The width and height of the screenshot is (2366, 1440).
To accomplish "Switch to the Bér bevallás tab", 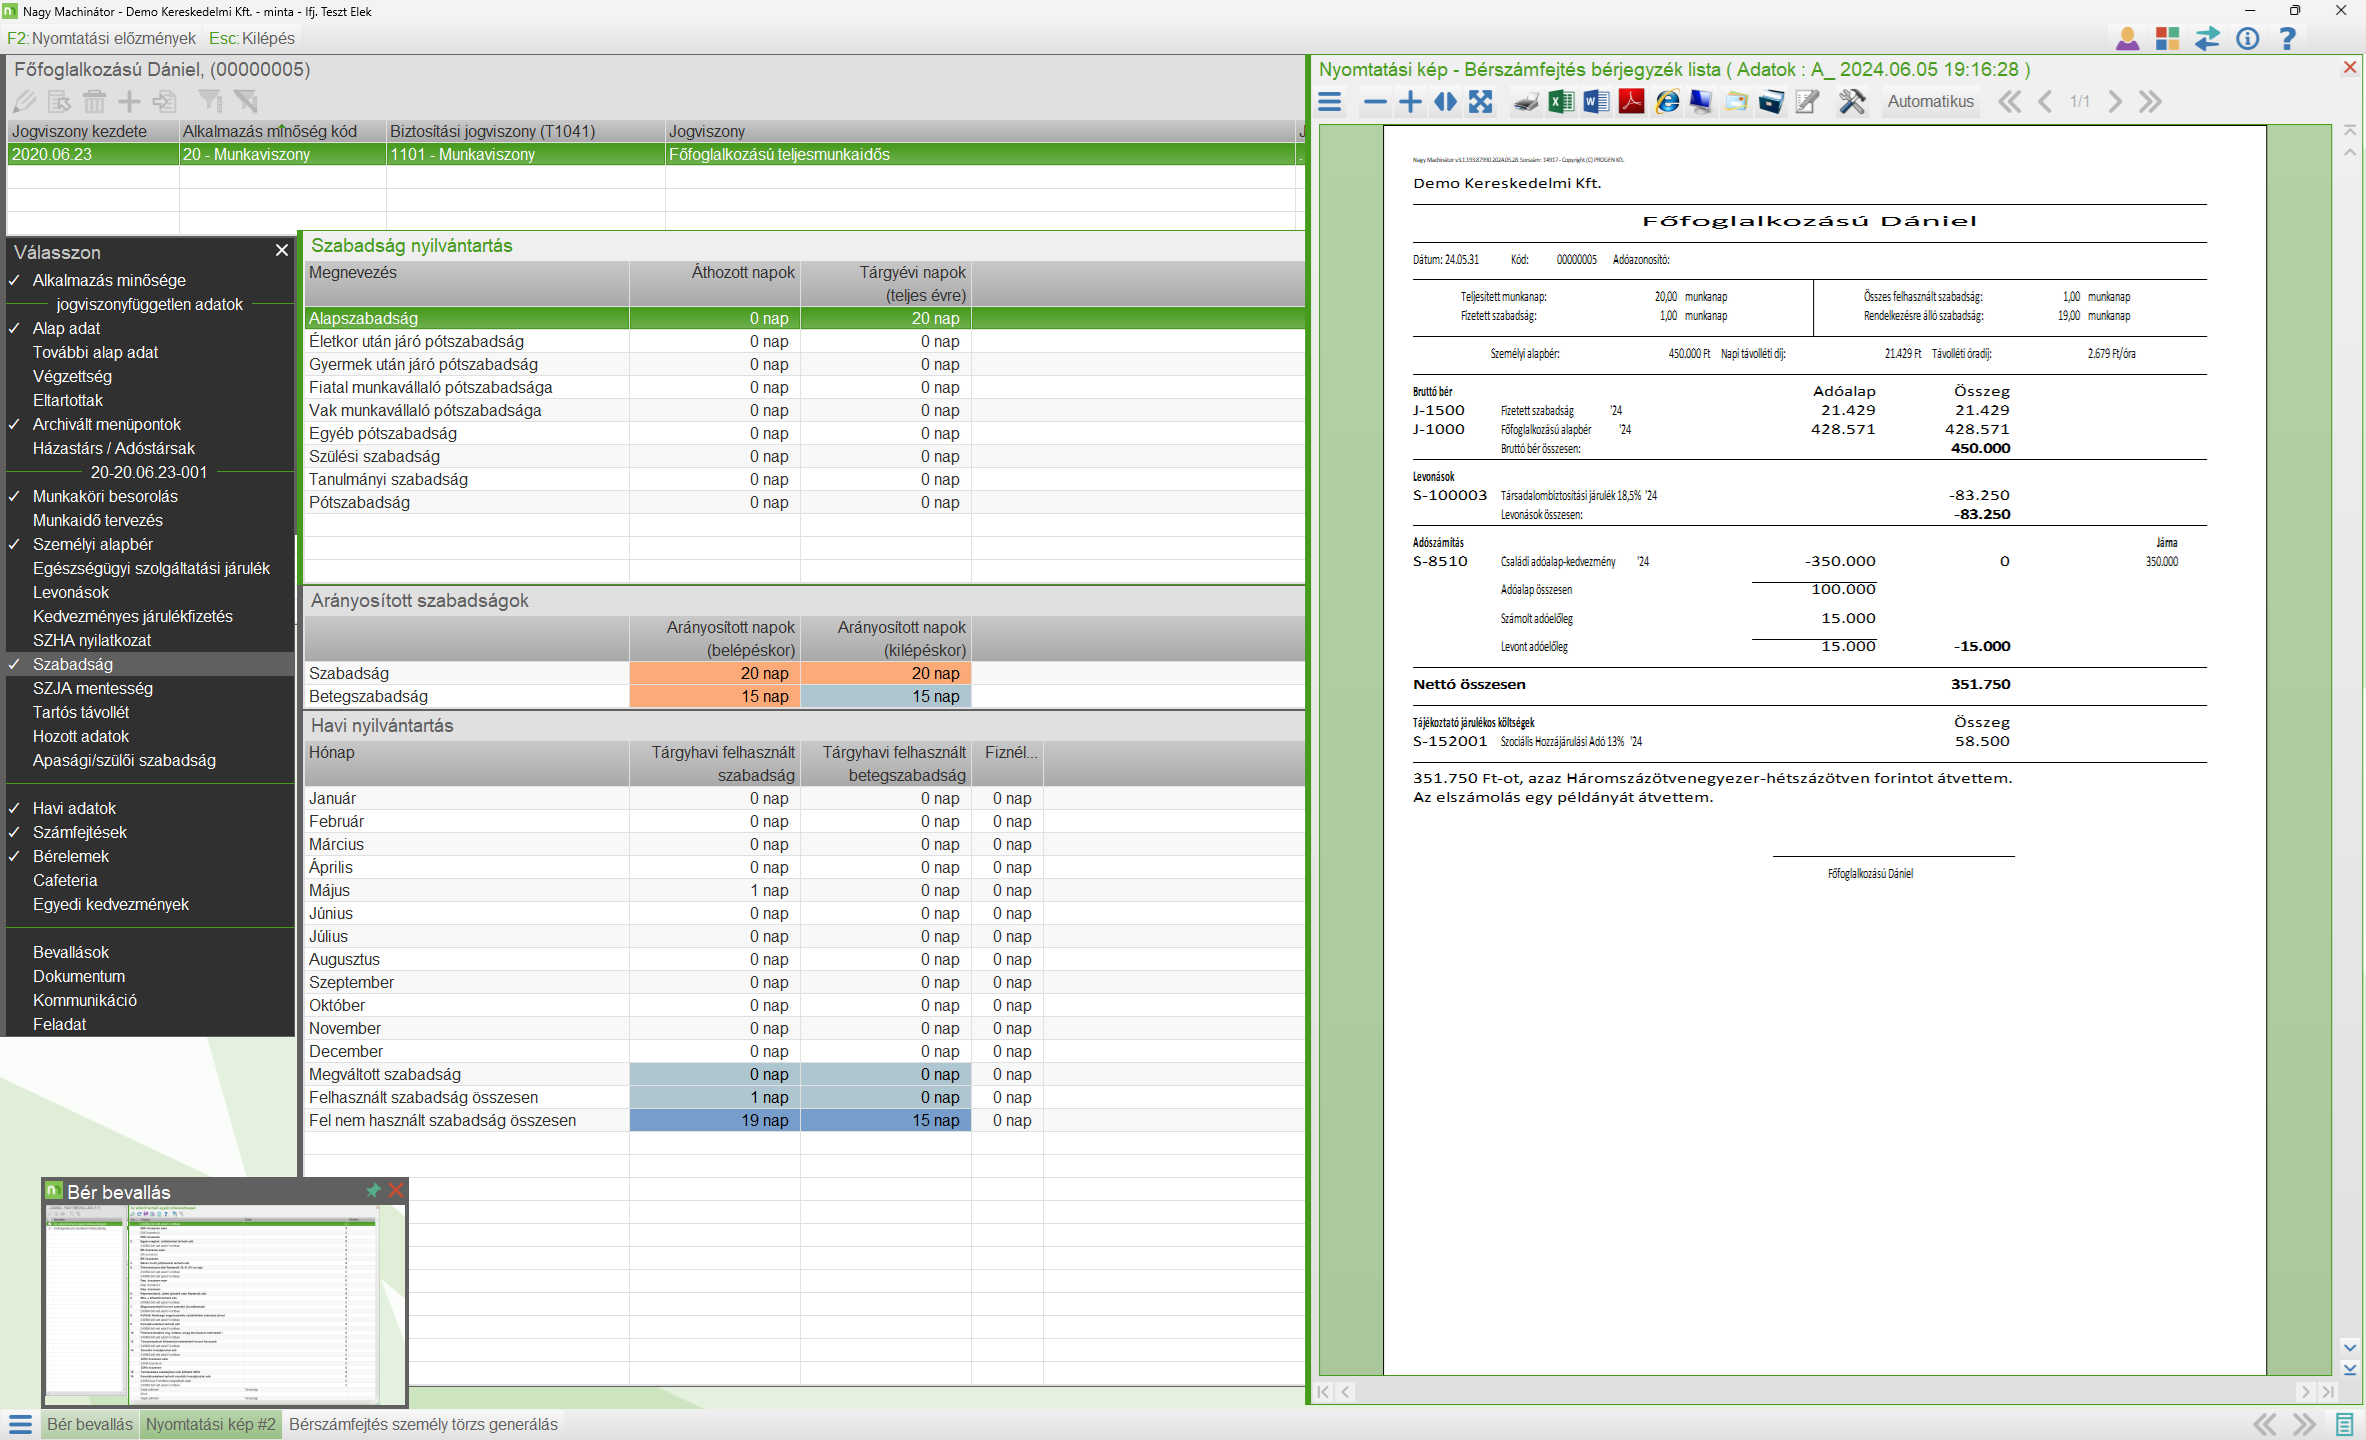I will click(x=90, y=1424).
